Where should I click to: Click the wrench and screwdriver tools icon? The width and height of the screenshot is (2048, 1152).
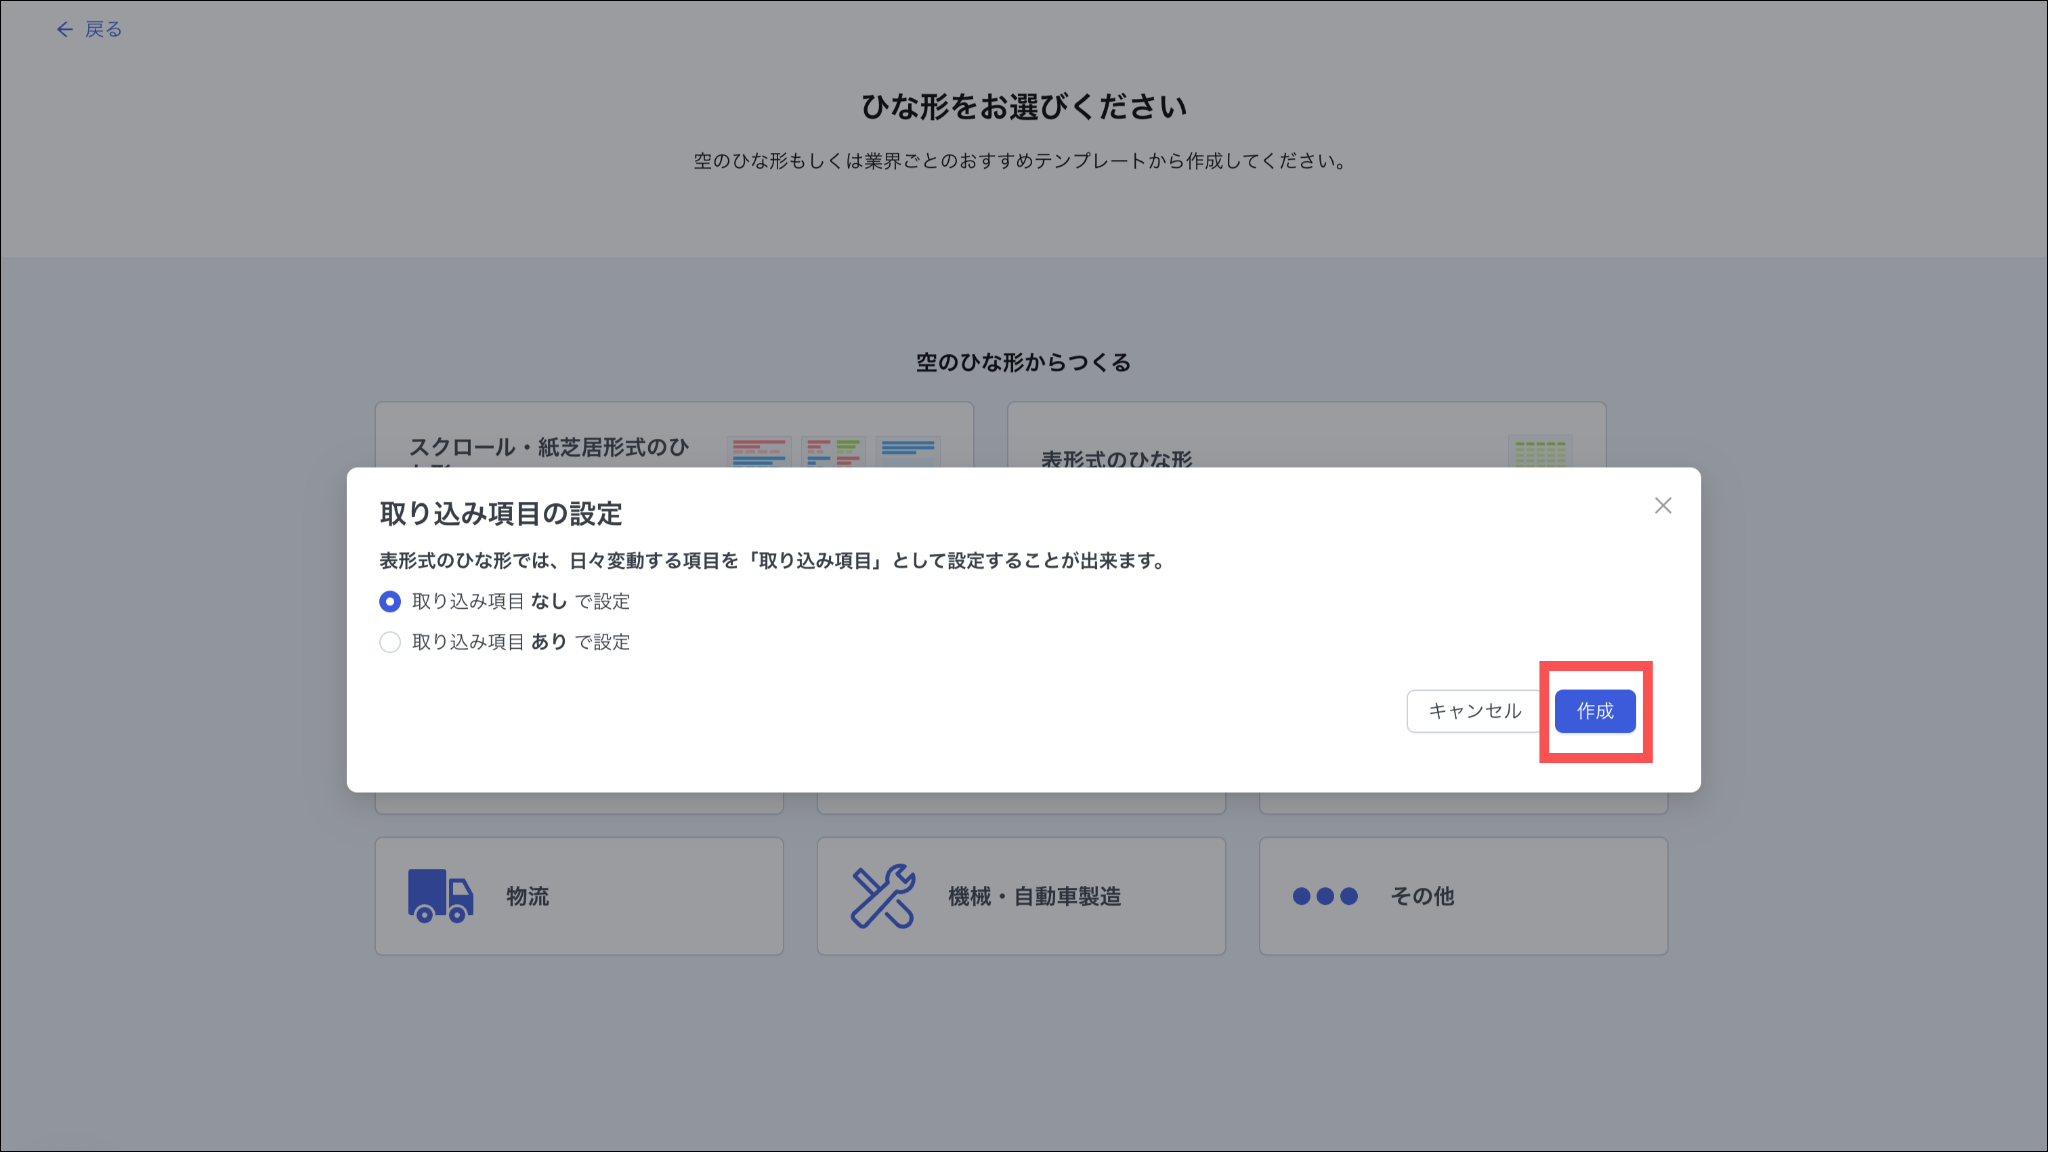[x=882, y=896]
